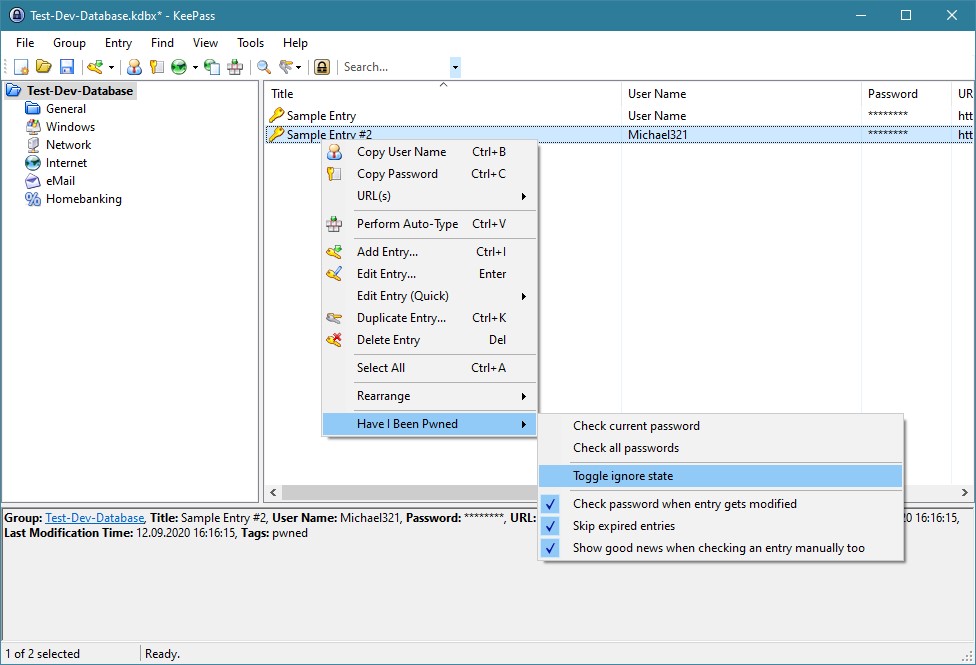This screenshot has height=665, width=976.
Task: Toggle Check password when entry gets modified
Action: point(721,504)
